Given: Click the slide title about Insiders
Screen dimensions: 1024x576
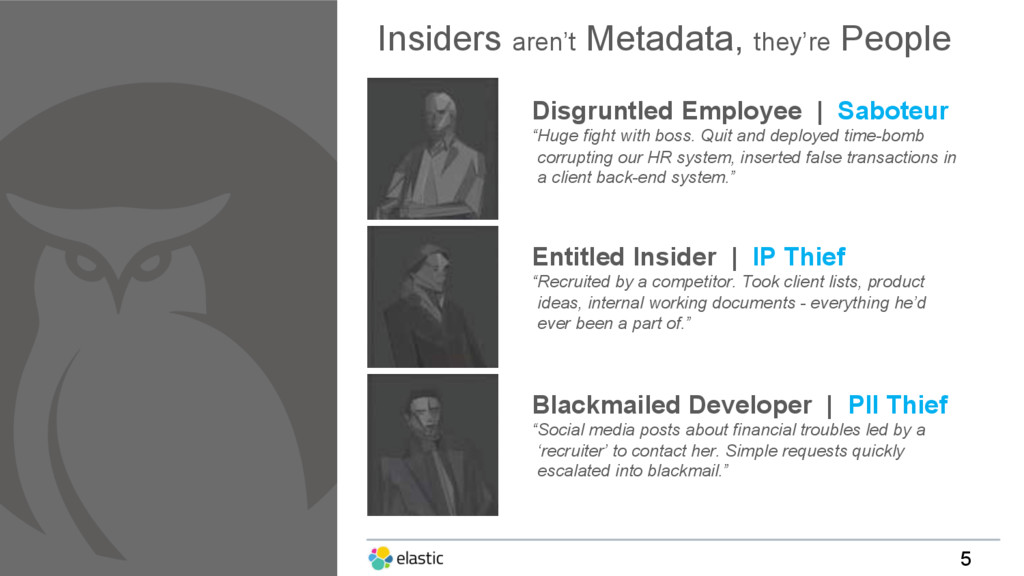Looking at the screenshot, I should click(x=664, y=39).
